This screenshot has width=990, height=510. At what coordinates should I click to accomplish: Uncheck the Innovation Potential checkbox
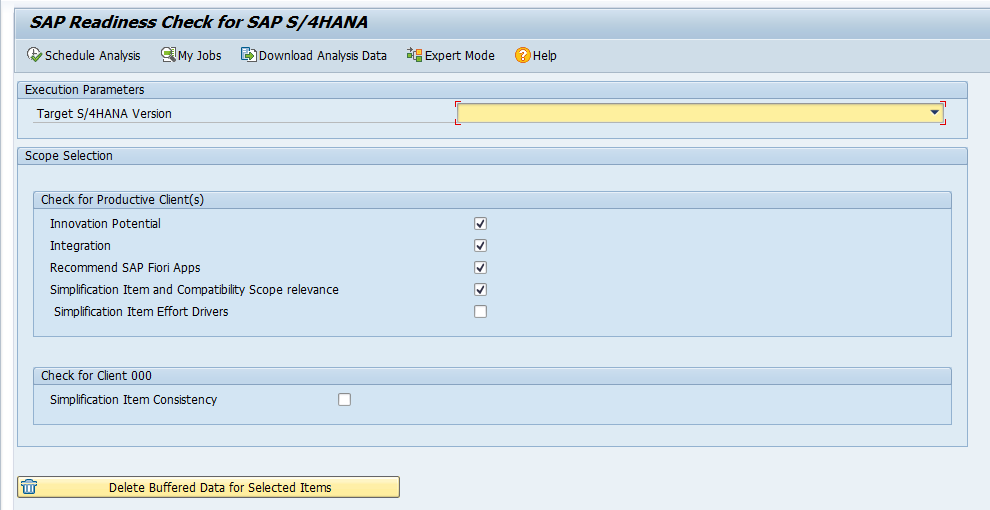(480, 223)
